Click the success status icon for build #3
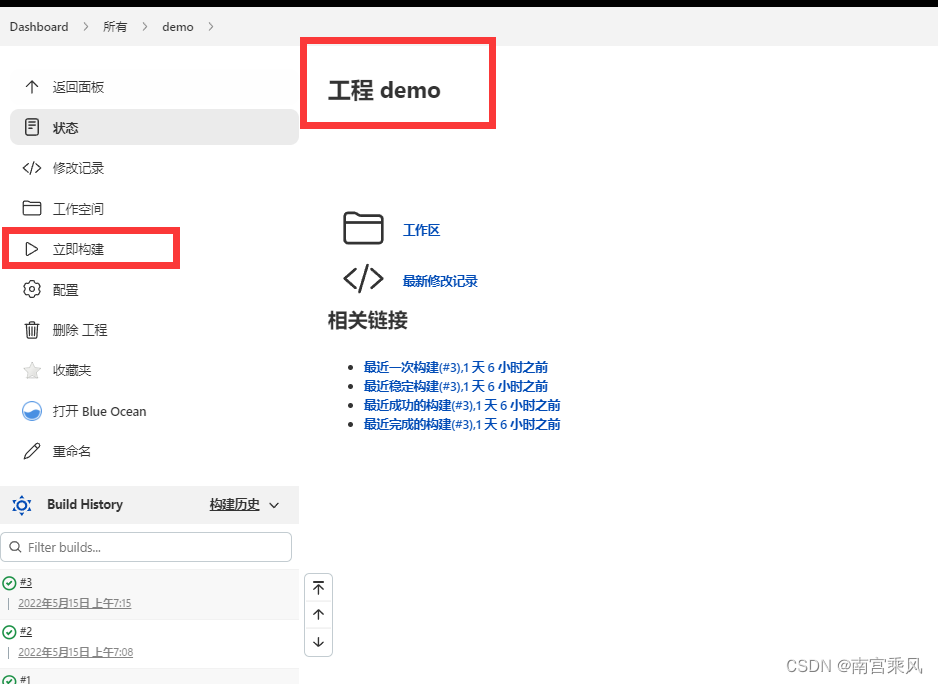Viewport: 938px width, 684px height. pyautogui.click(x=9, y=583)
